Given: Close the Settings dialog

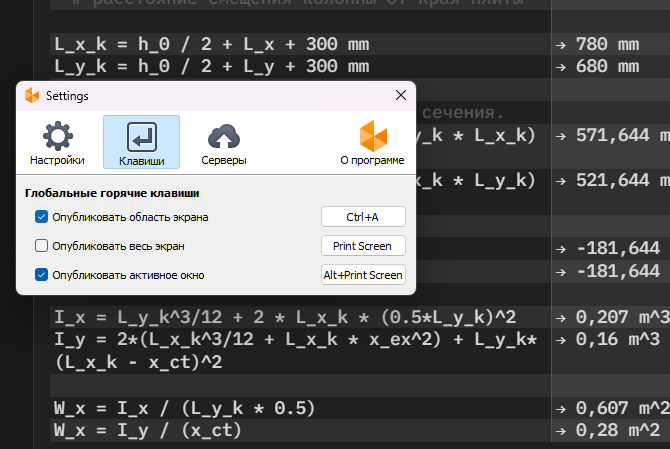Looking at the screenshot, I should point(401,95).
